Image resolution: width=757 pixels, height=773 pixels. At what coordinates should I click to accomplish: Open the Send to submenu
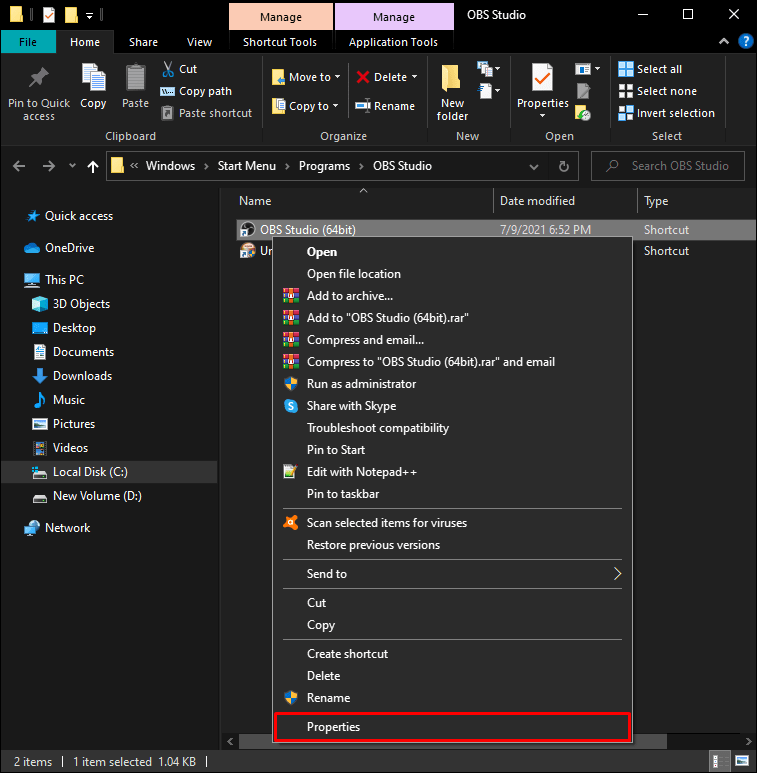point(452,574)
